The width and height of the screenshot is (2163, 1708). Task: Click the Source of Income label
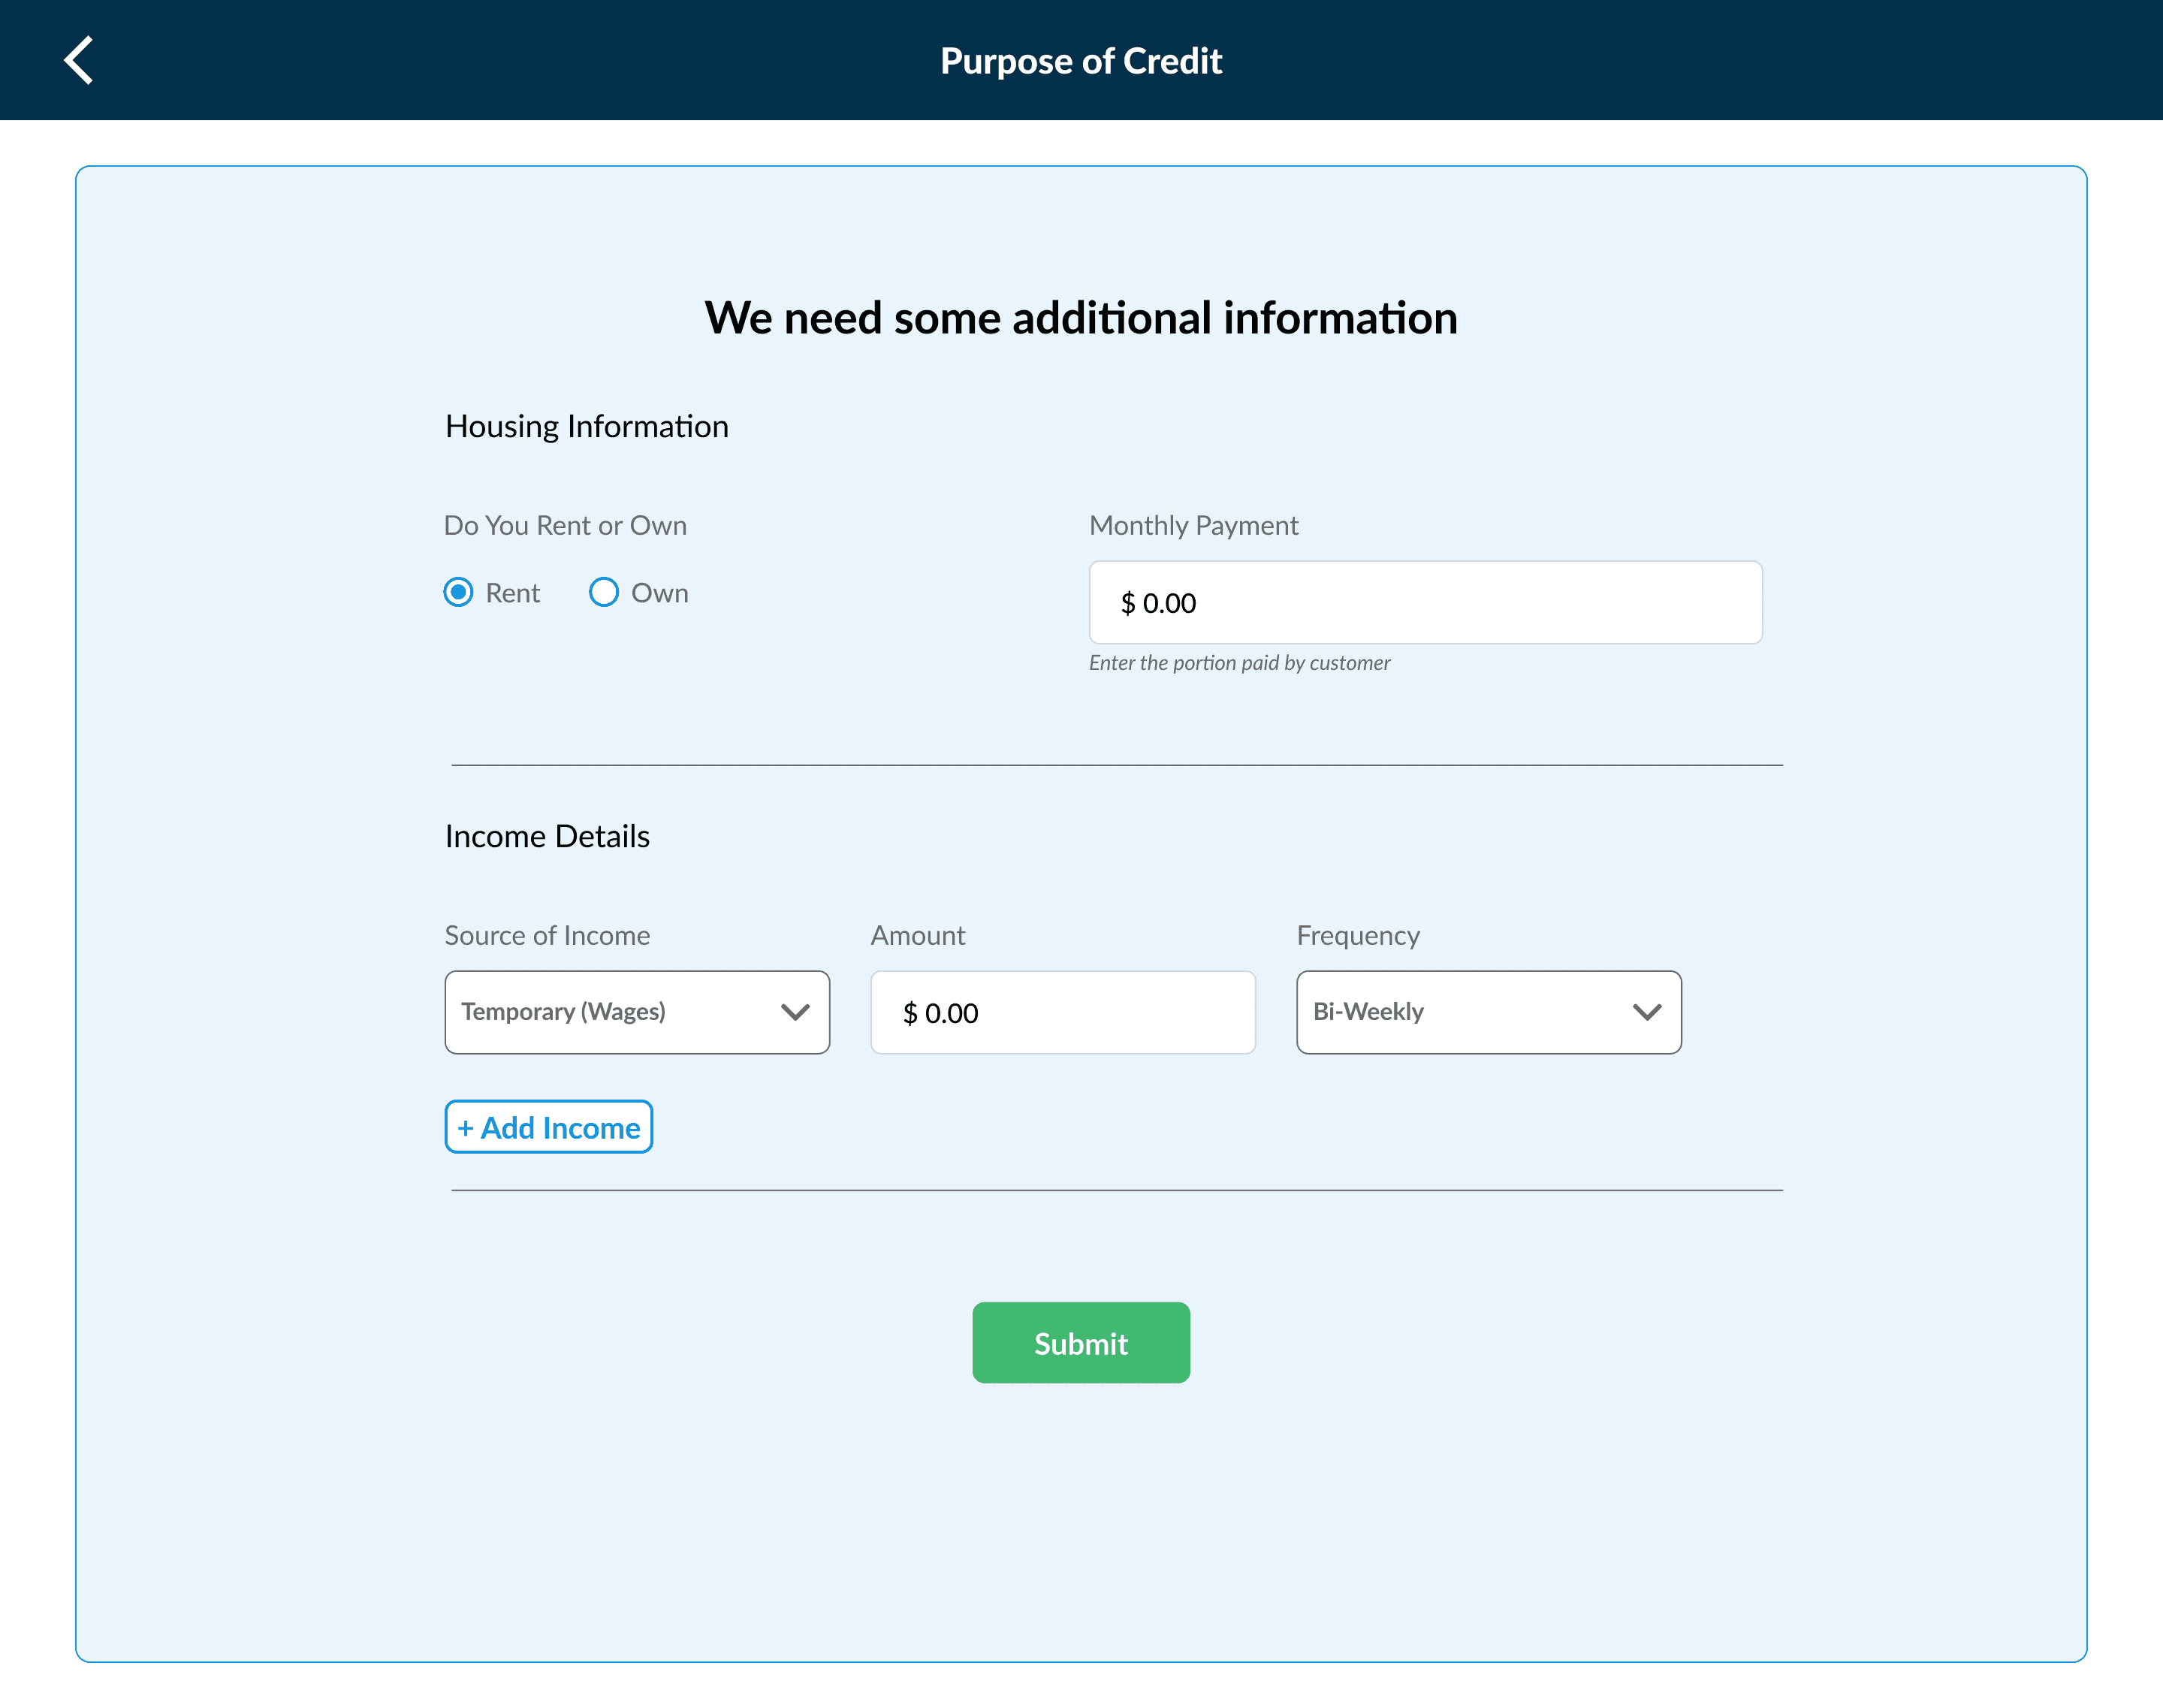tap(547, 935)
